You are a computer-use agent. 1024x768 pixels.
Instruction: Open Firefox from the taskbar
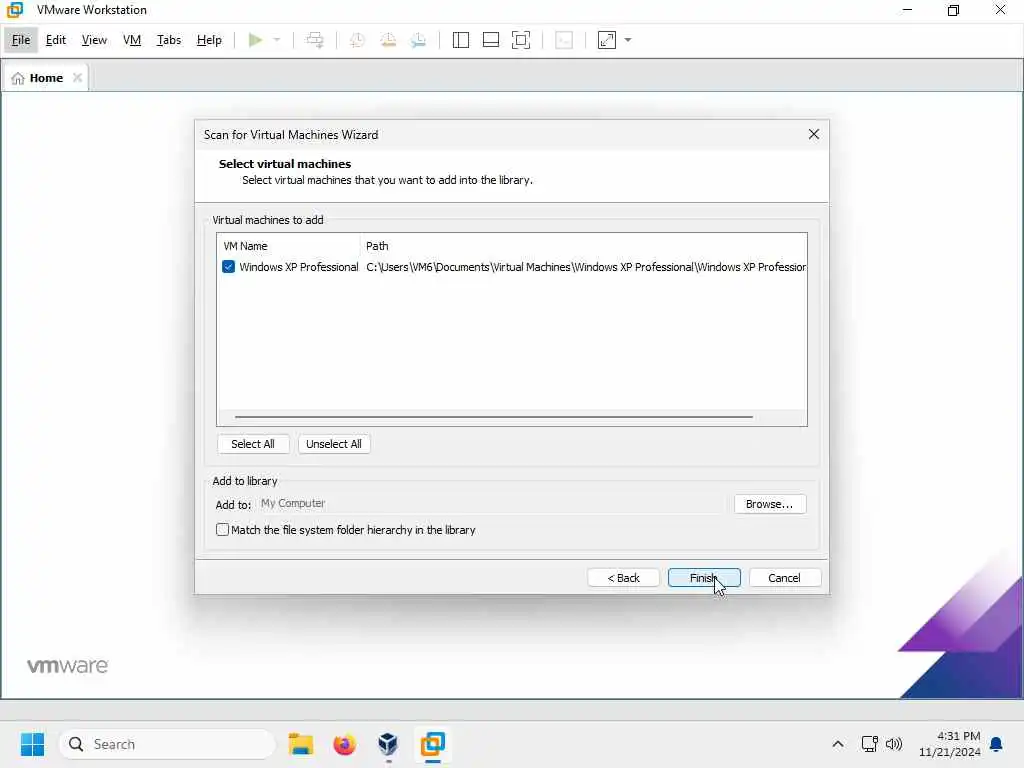(344, 744)
